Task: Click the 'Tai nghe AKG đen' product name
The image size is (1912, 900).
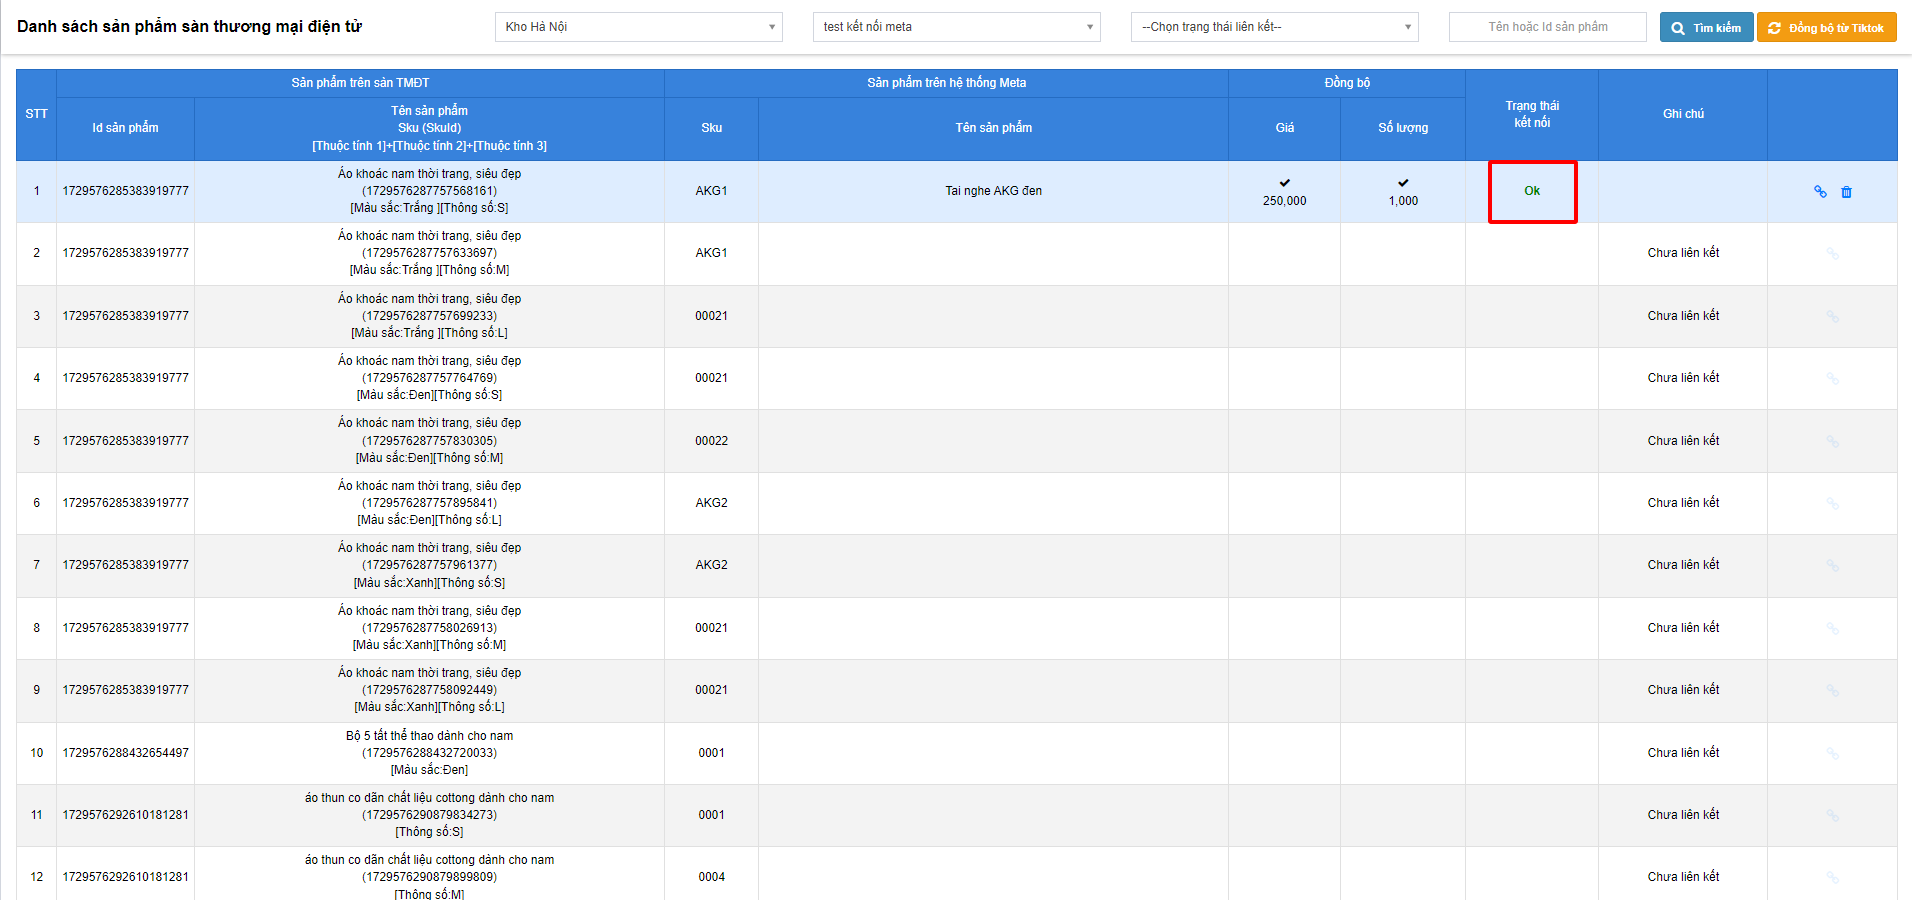Action: (993, 191)
